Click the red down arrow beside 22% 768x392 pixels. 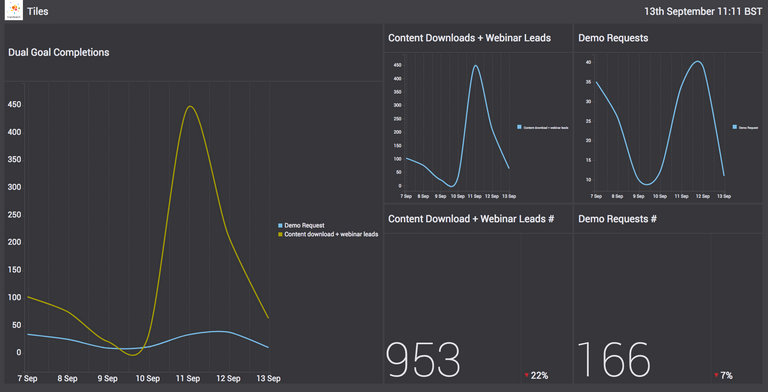point(527,376)
